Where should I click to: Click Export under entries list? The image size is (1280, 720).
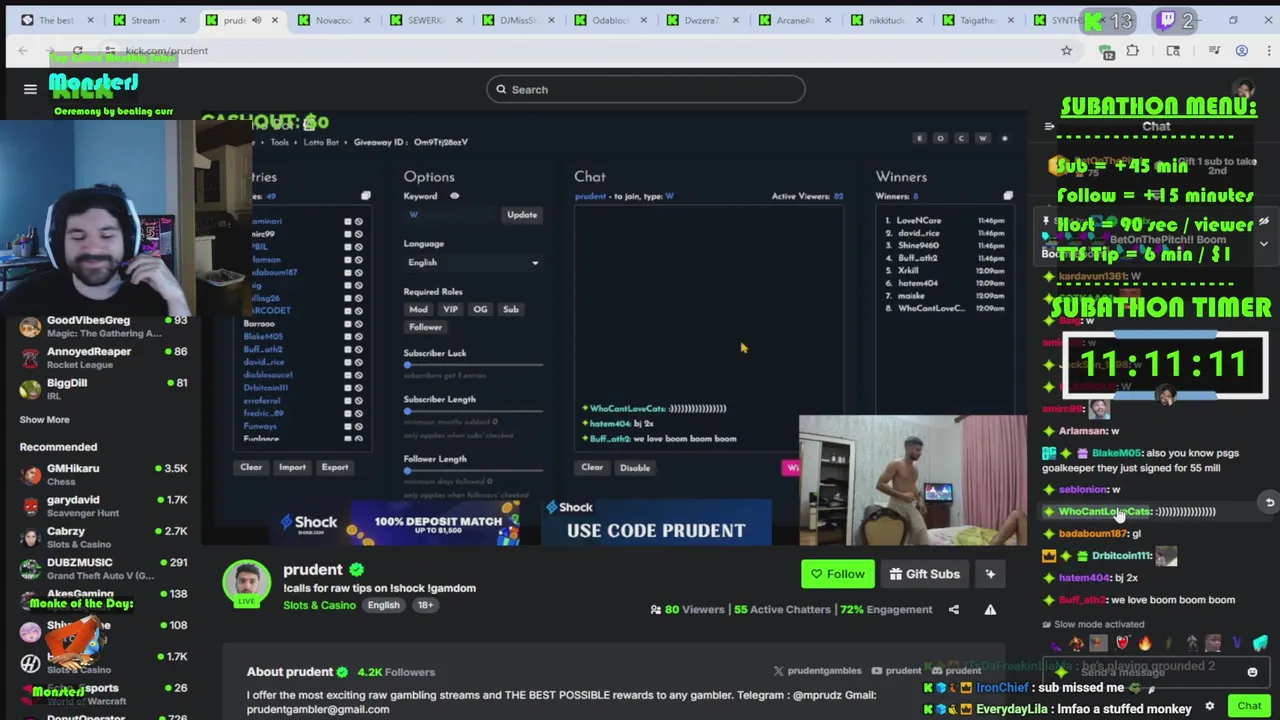click(335, 467)
